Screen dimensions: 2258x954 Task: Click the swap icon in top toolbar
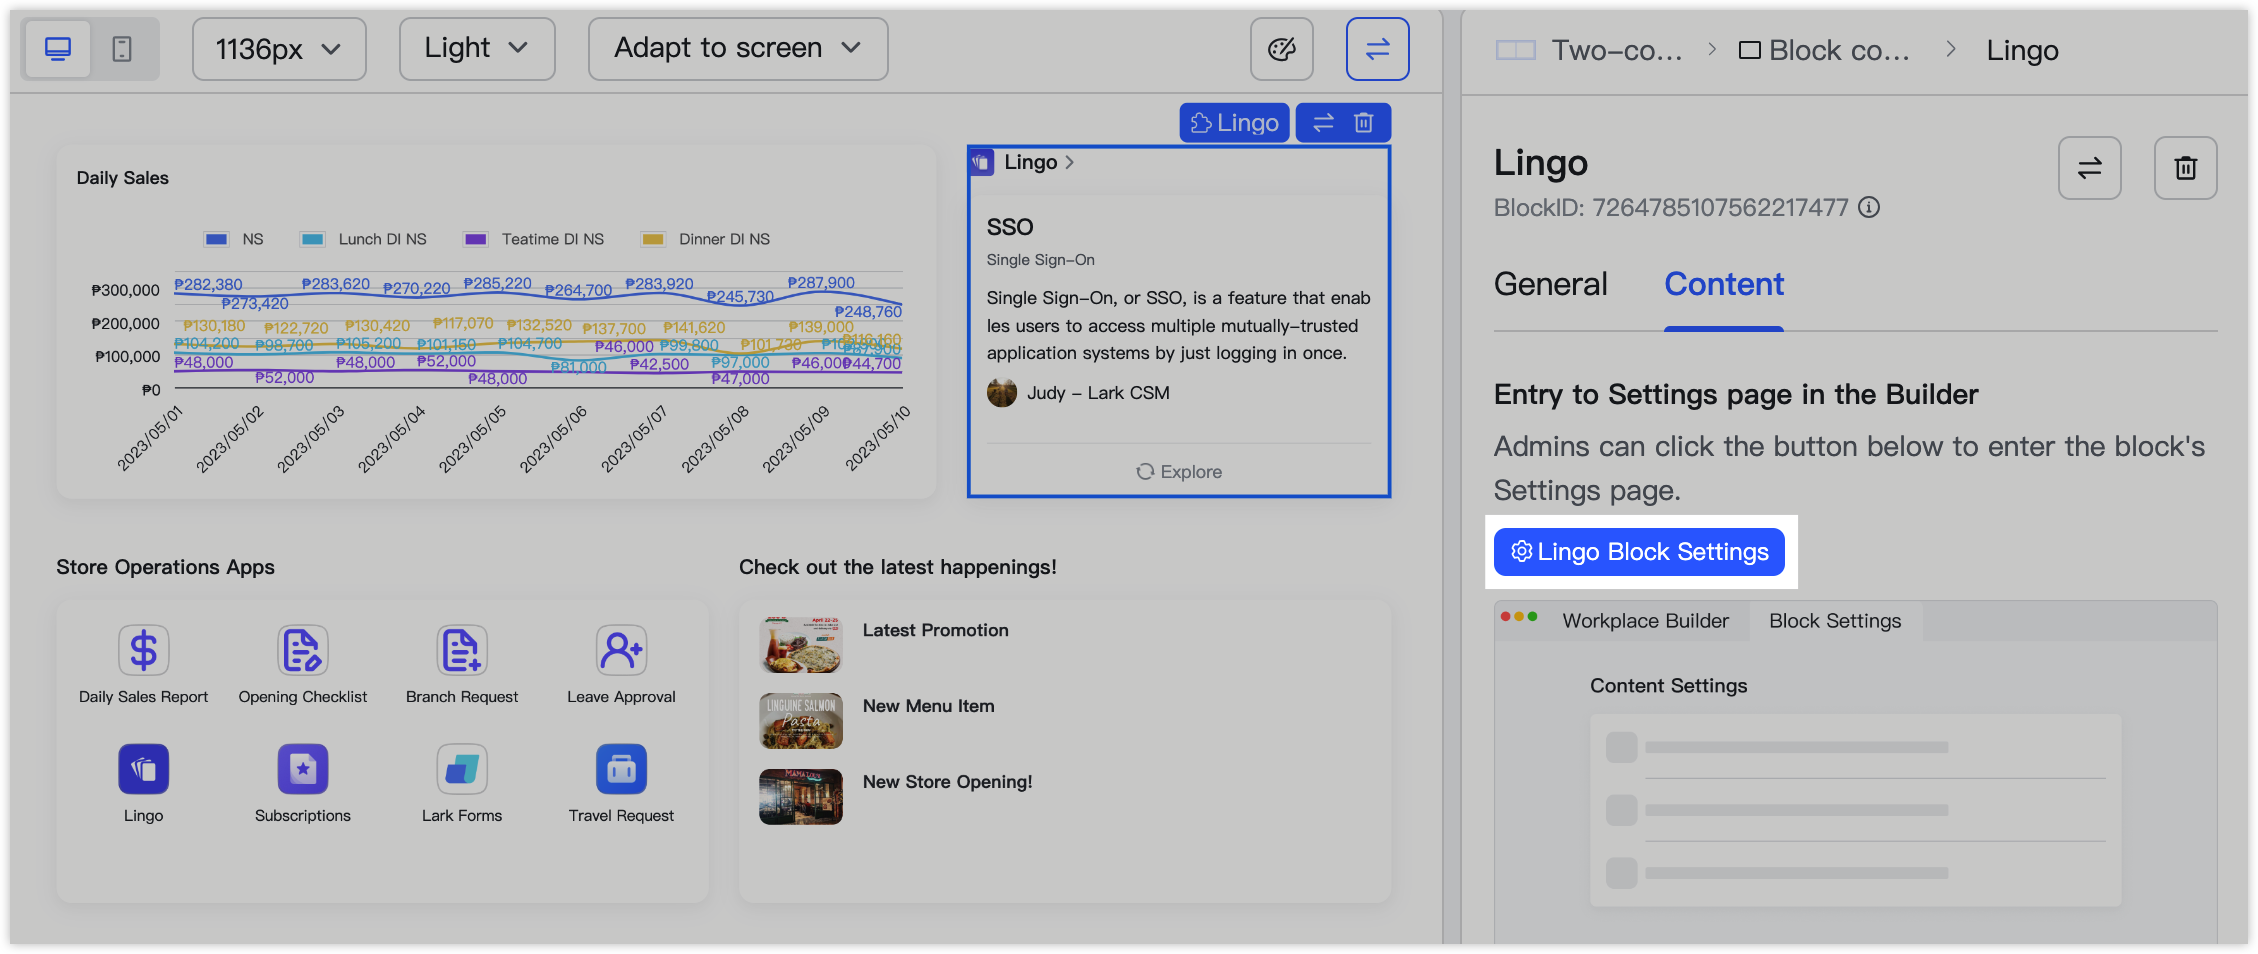1377,49
